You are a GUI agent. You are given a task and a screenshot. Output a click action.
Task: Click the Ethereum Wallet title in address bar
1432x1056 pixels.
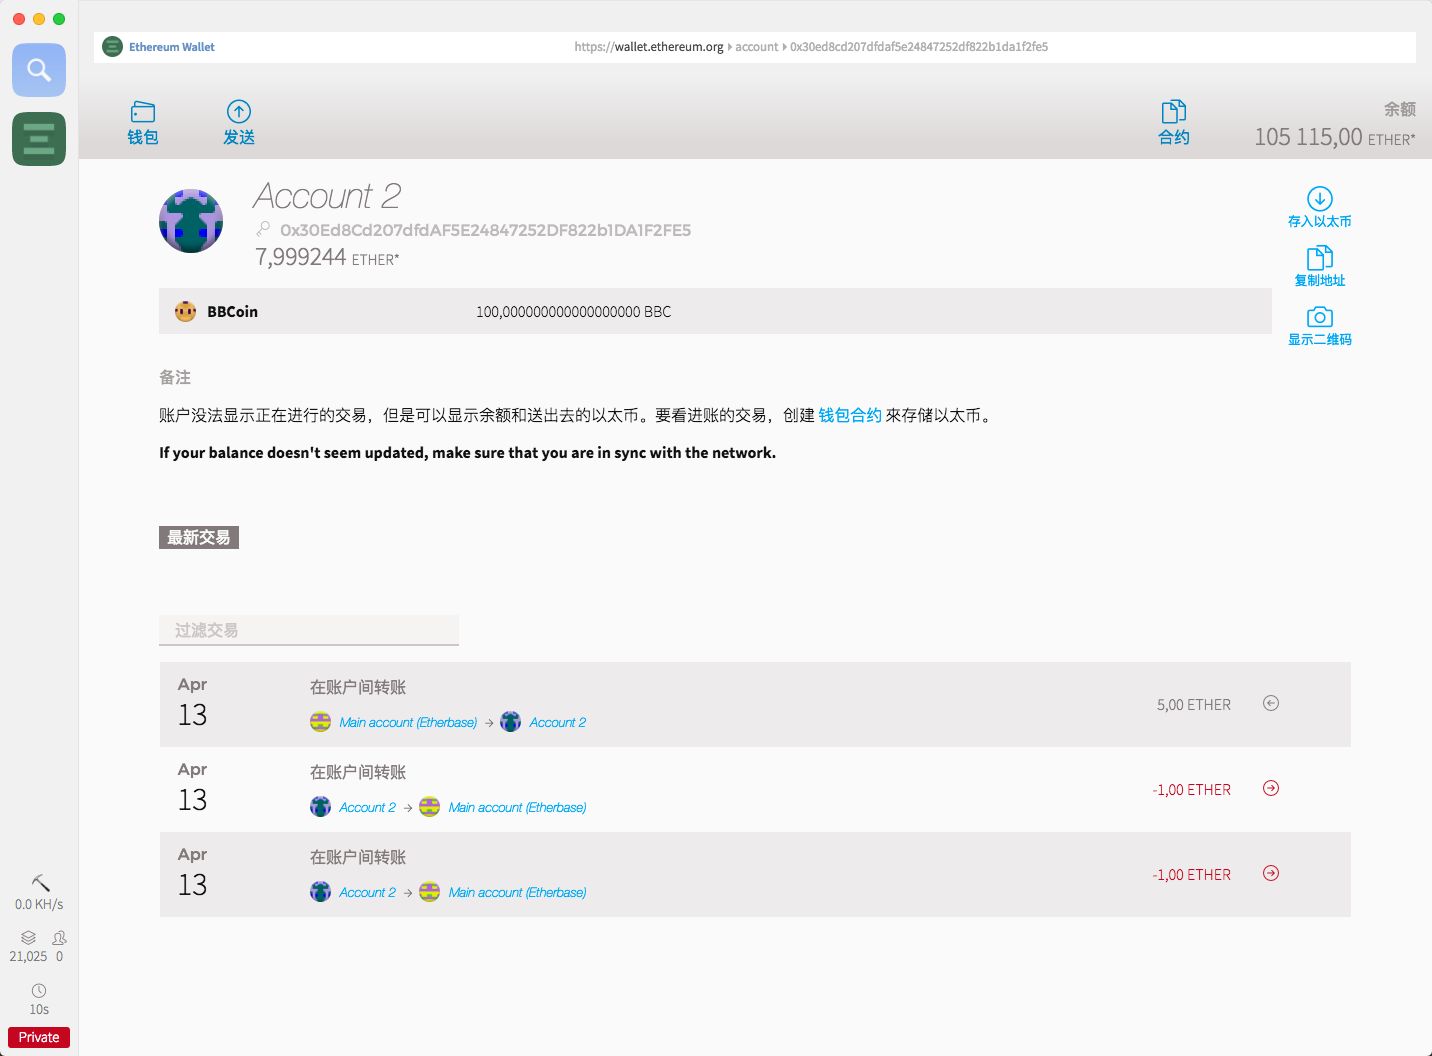(171, 47)
